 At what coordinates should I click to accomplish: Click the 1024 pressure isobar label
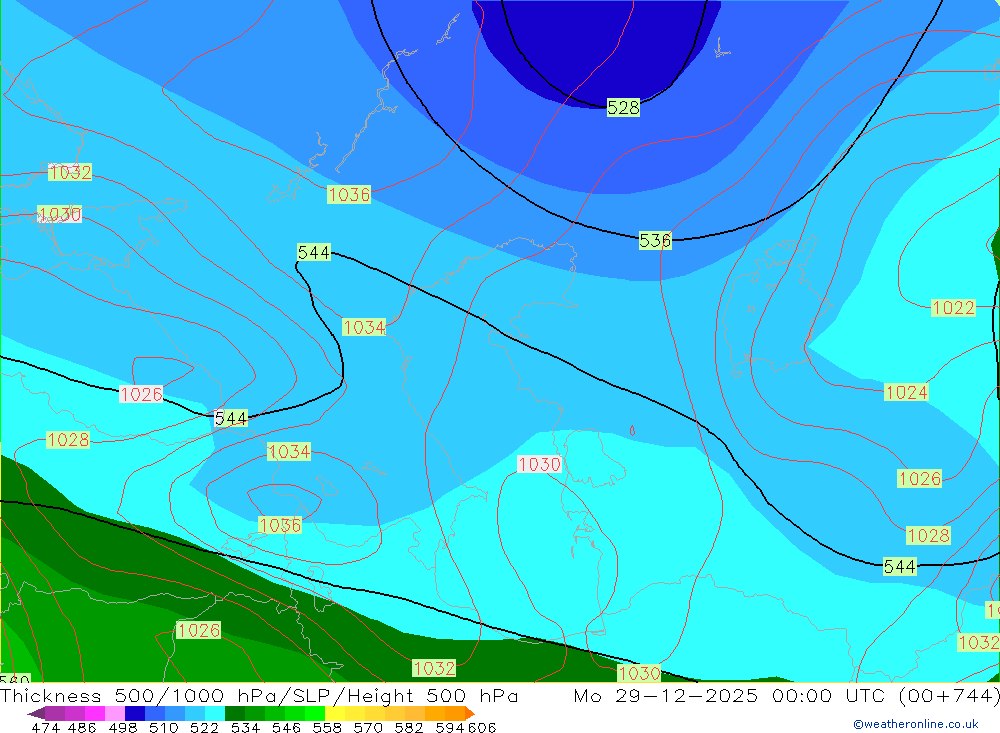click(x=906, y=392)
